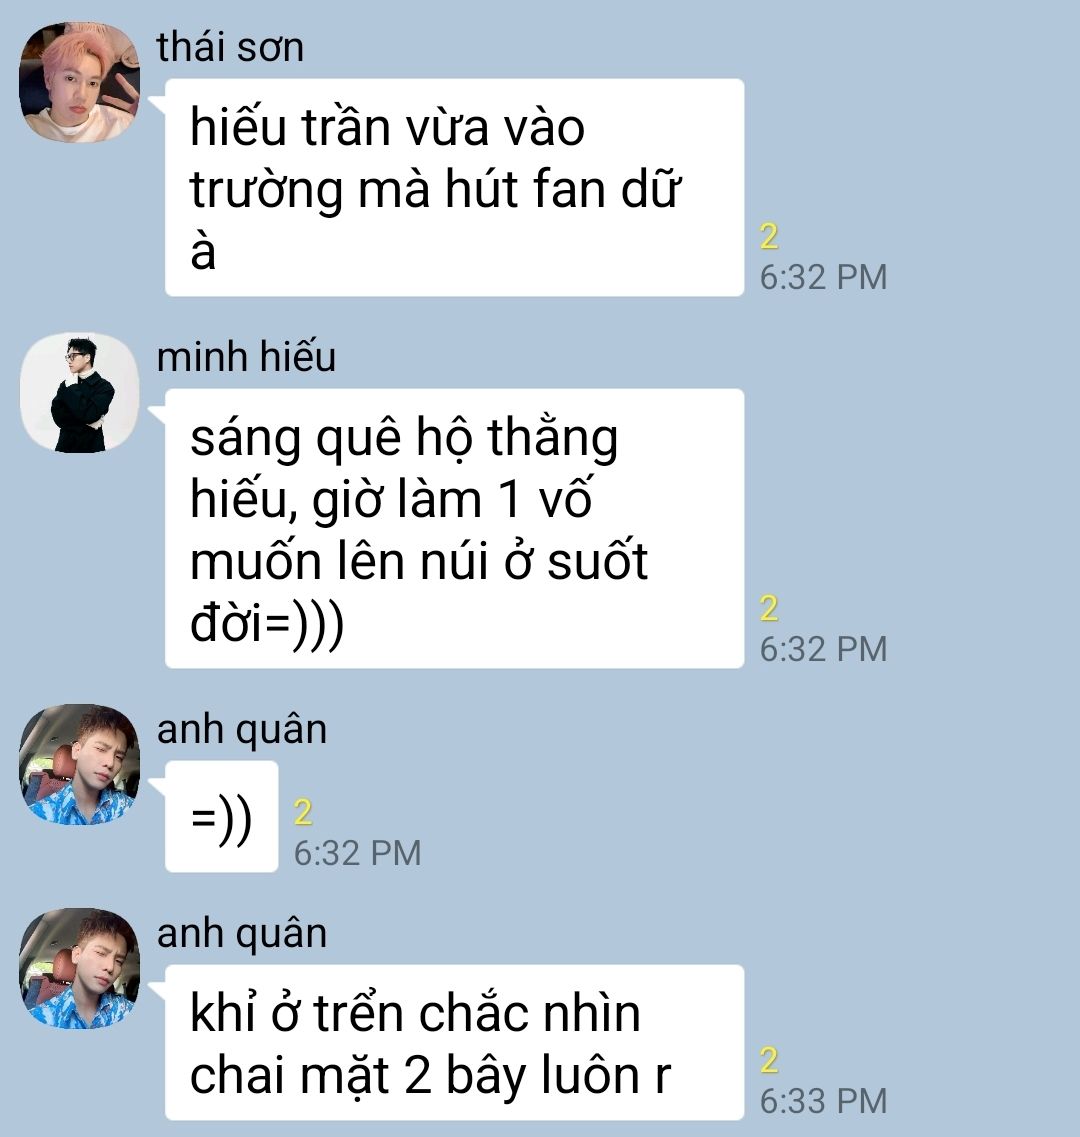Click the 6:32 PM timestamp of thái sơn's message
This screenshot has height=1137, width=1080.
click(x=823, y=278)
